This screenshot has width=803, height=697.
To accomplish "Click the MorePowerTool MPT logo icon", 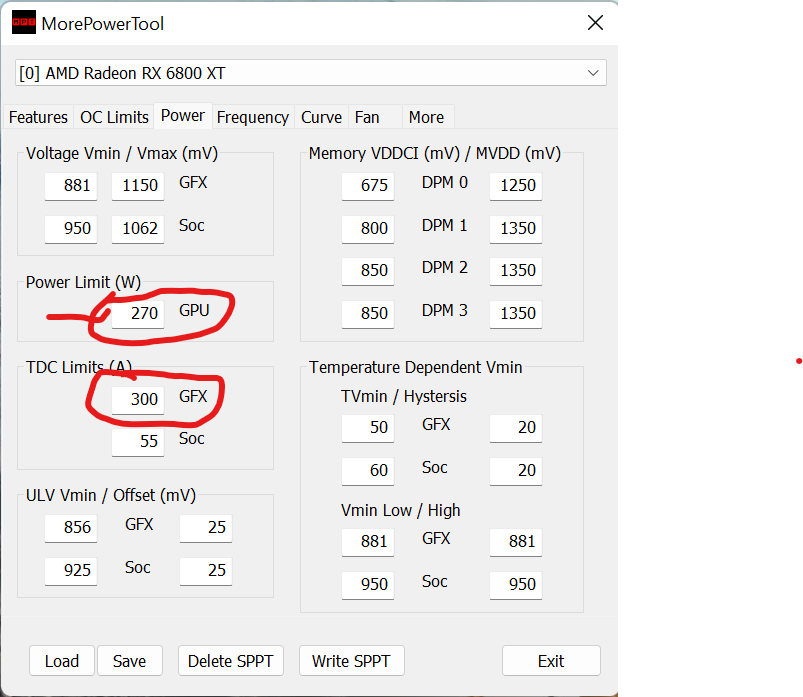I will [x=24, y=22].
